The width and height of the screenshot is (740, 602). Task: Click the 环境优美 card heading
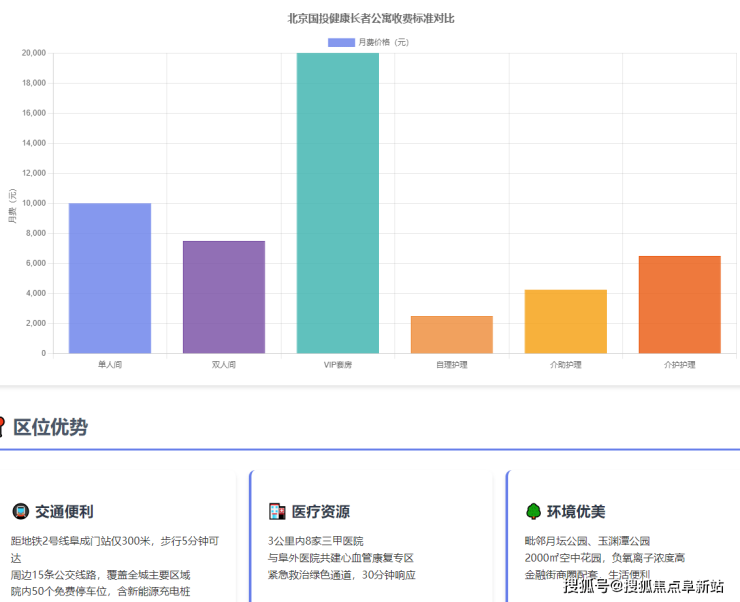[x=577, y=512]
